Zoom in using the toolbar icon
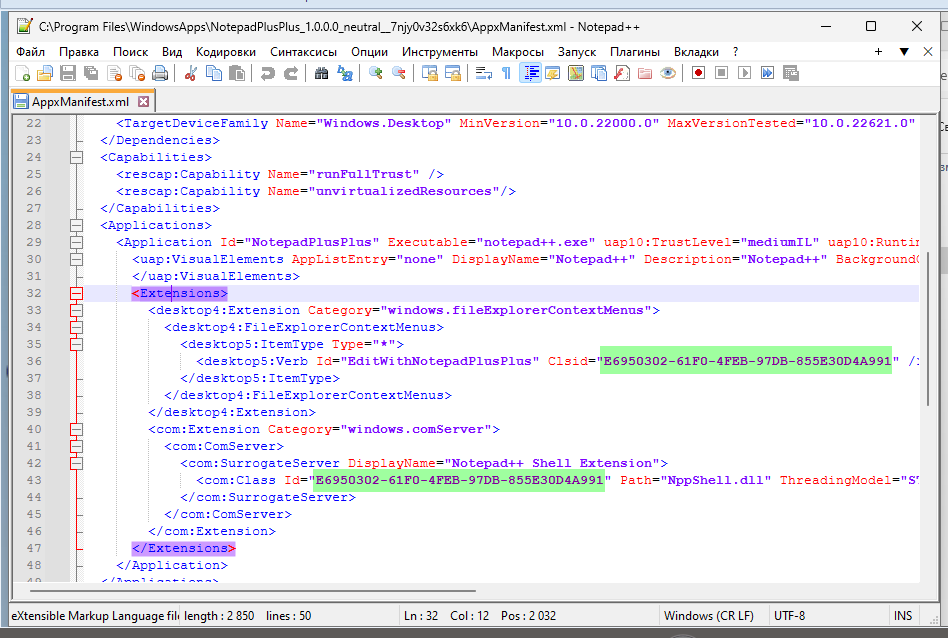Image resolution: width=948 pixels, height=638 pixels. [375, 74]
